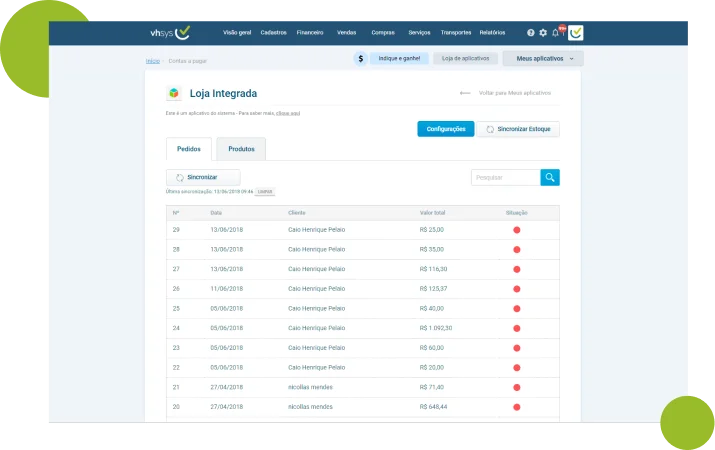Image resolution: width=715 pixels, height=450 pixels.
Task: Select order number 29
Action: (176, 230)
